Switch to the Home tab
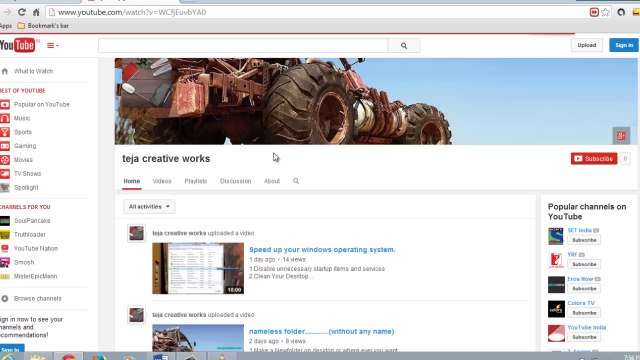The height and width of the screenshot is (360, 640). coord(132,181)
